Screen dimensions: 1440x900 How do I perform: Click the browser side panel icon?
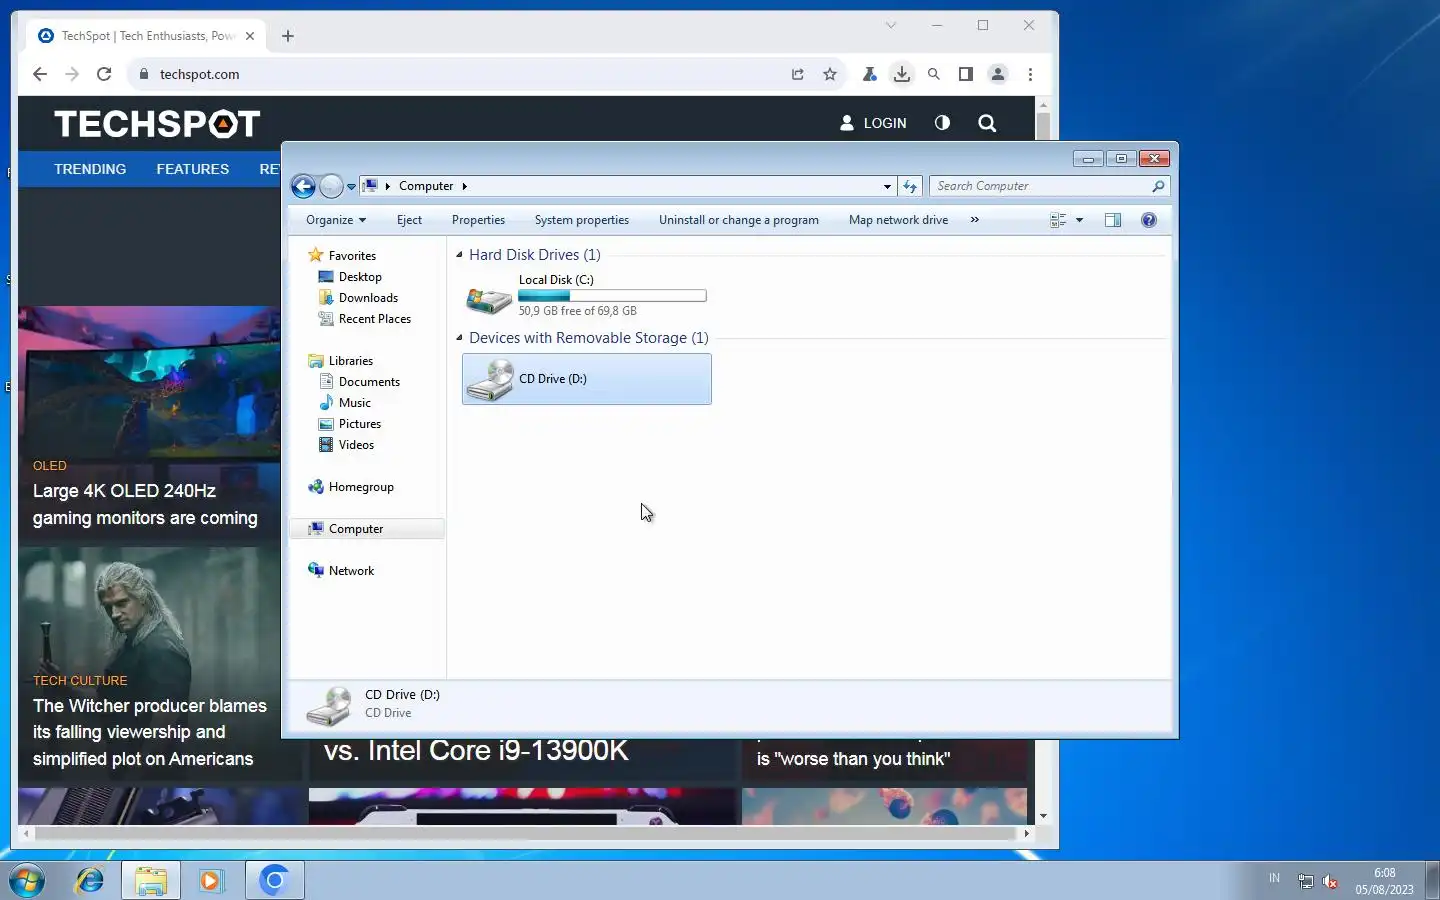966,74
